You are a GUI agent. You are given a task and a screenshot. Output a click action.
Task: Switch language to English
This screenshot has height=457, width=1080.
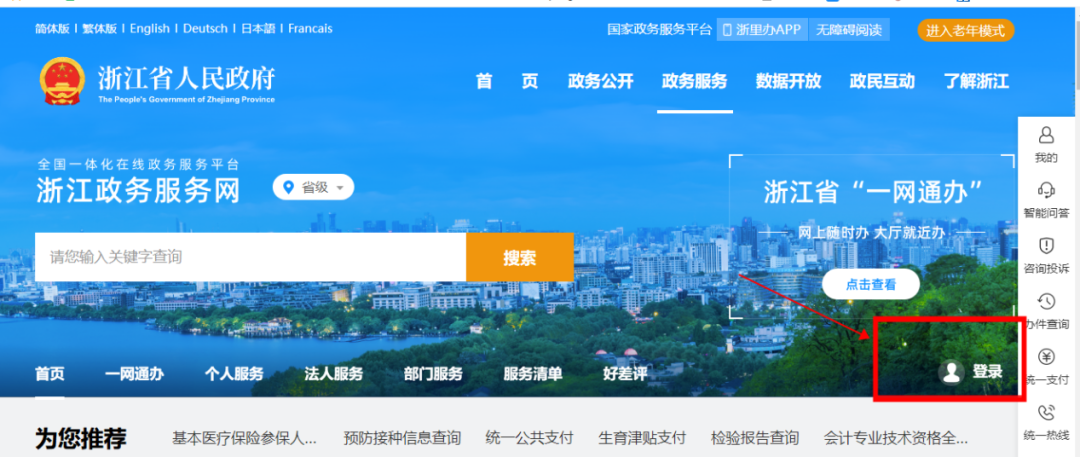coord(150,29)
